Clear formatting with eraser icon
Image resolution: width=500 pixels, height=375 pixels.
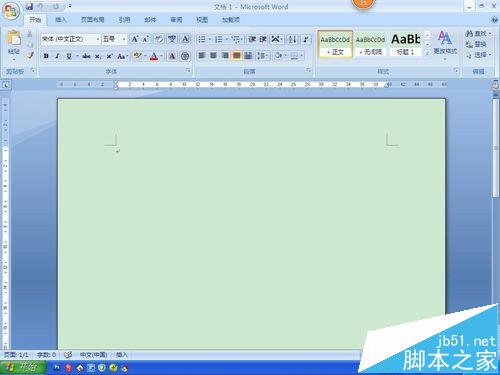[159, 39]
